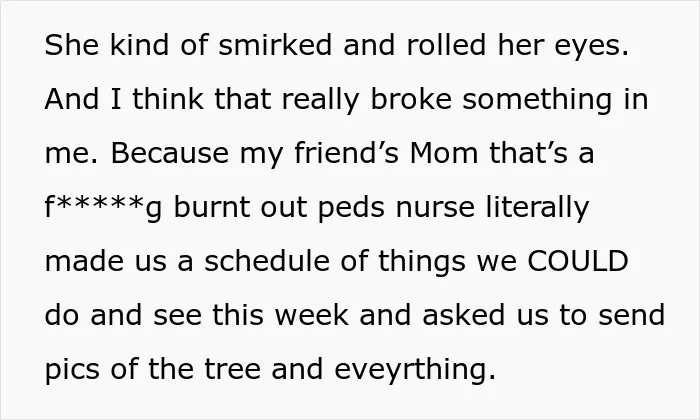Click the phrase "peds nurse"
Screen dimensions: 700x420
point(396,208)
